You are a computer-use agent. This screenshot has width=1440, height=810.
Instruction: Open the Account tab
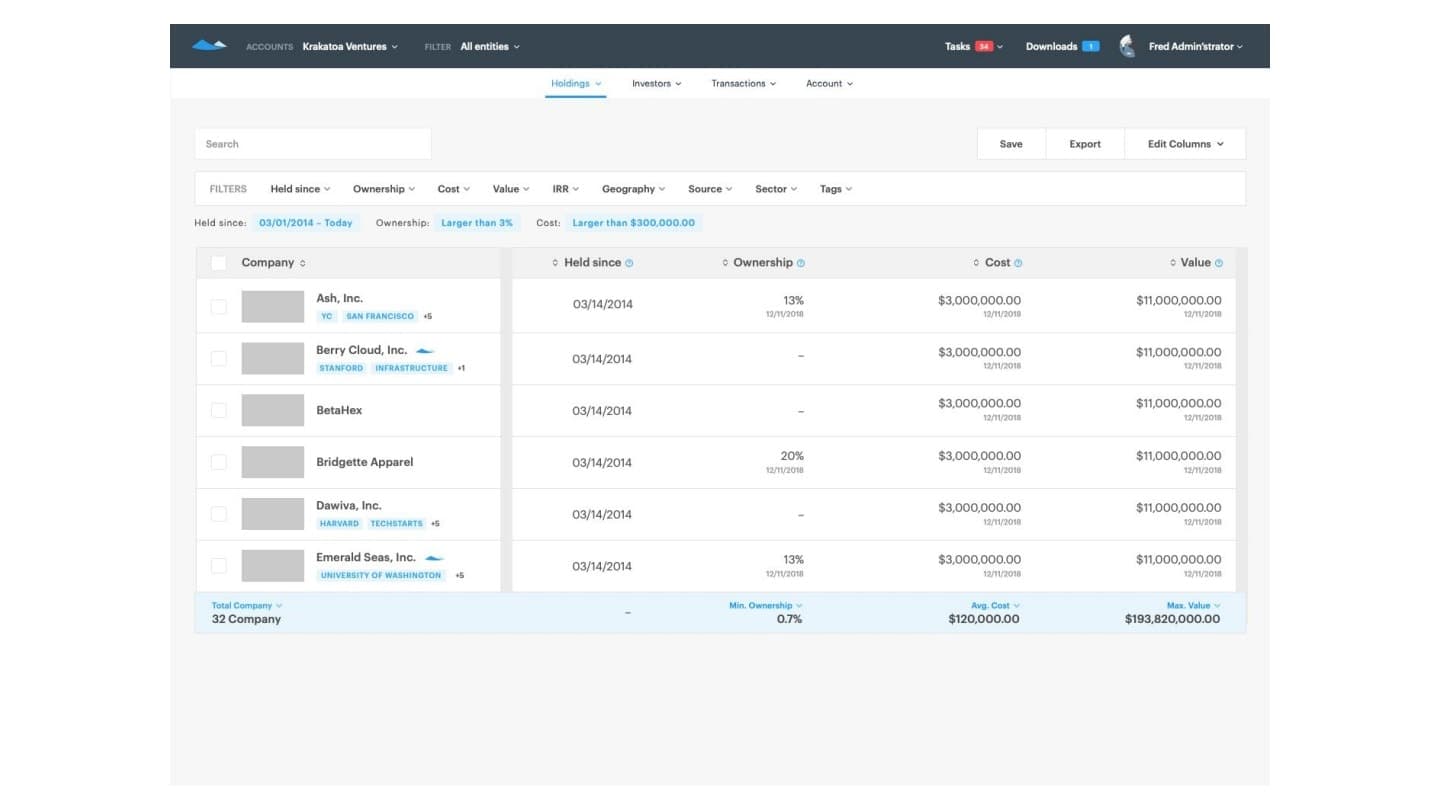click(x=829, y=83)
